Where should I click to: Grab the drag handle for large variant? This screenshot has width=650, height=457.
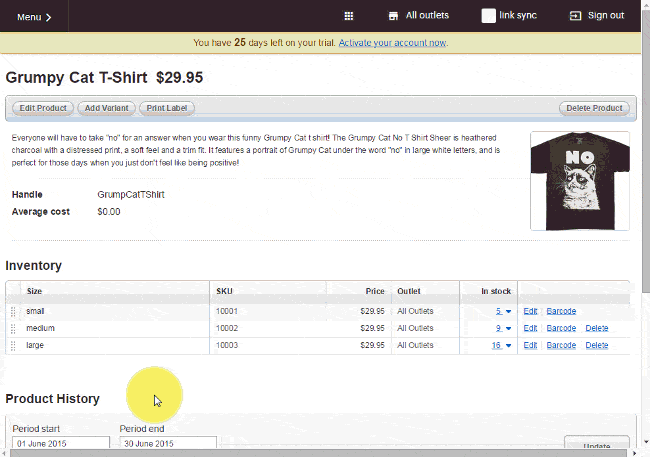point(13,345)
